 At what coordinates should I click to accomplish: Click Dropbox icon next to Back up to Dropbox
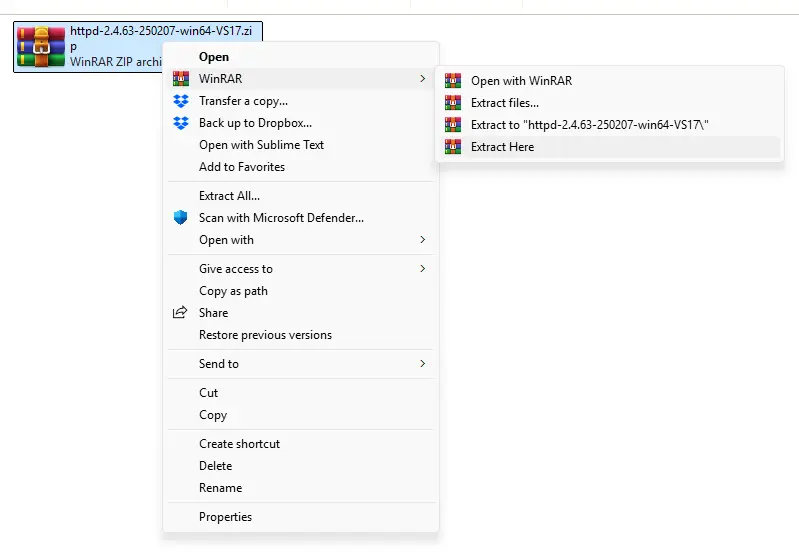click(x=181, y=123)
